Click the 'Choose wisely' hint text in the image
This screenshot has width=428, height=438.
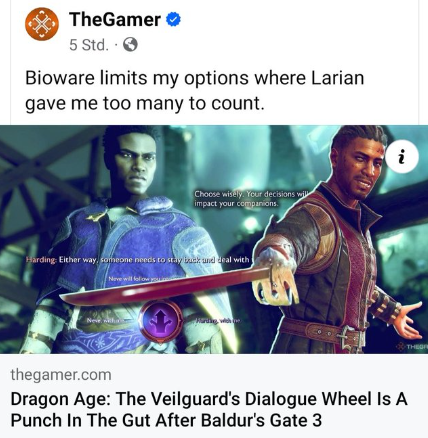click(252, 199)
